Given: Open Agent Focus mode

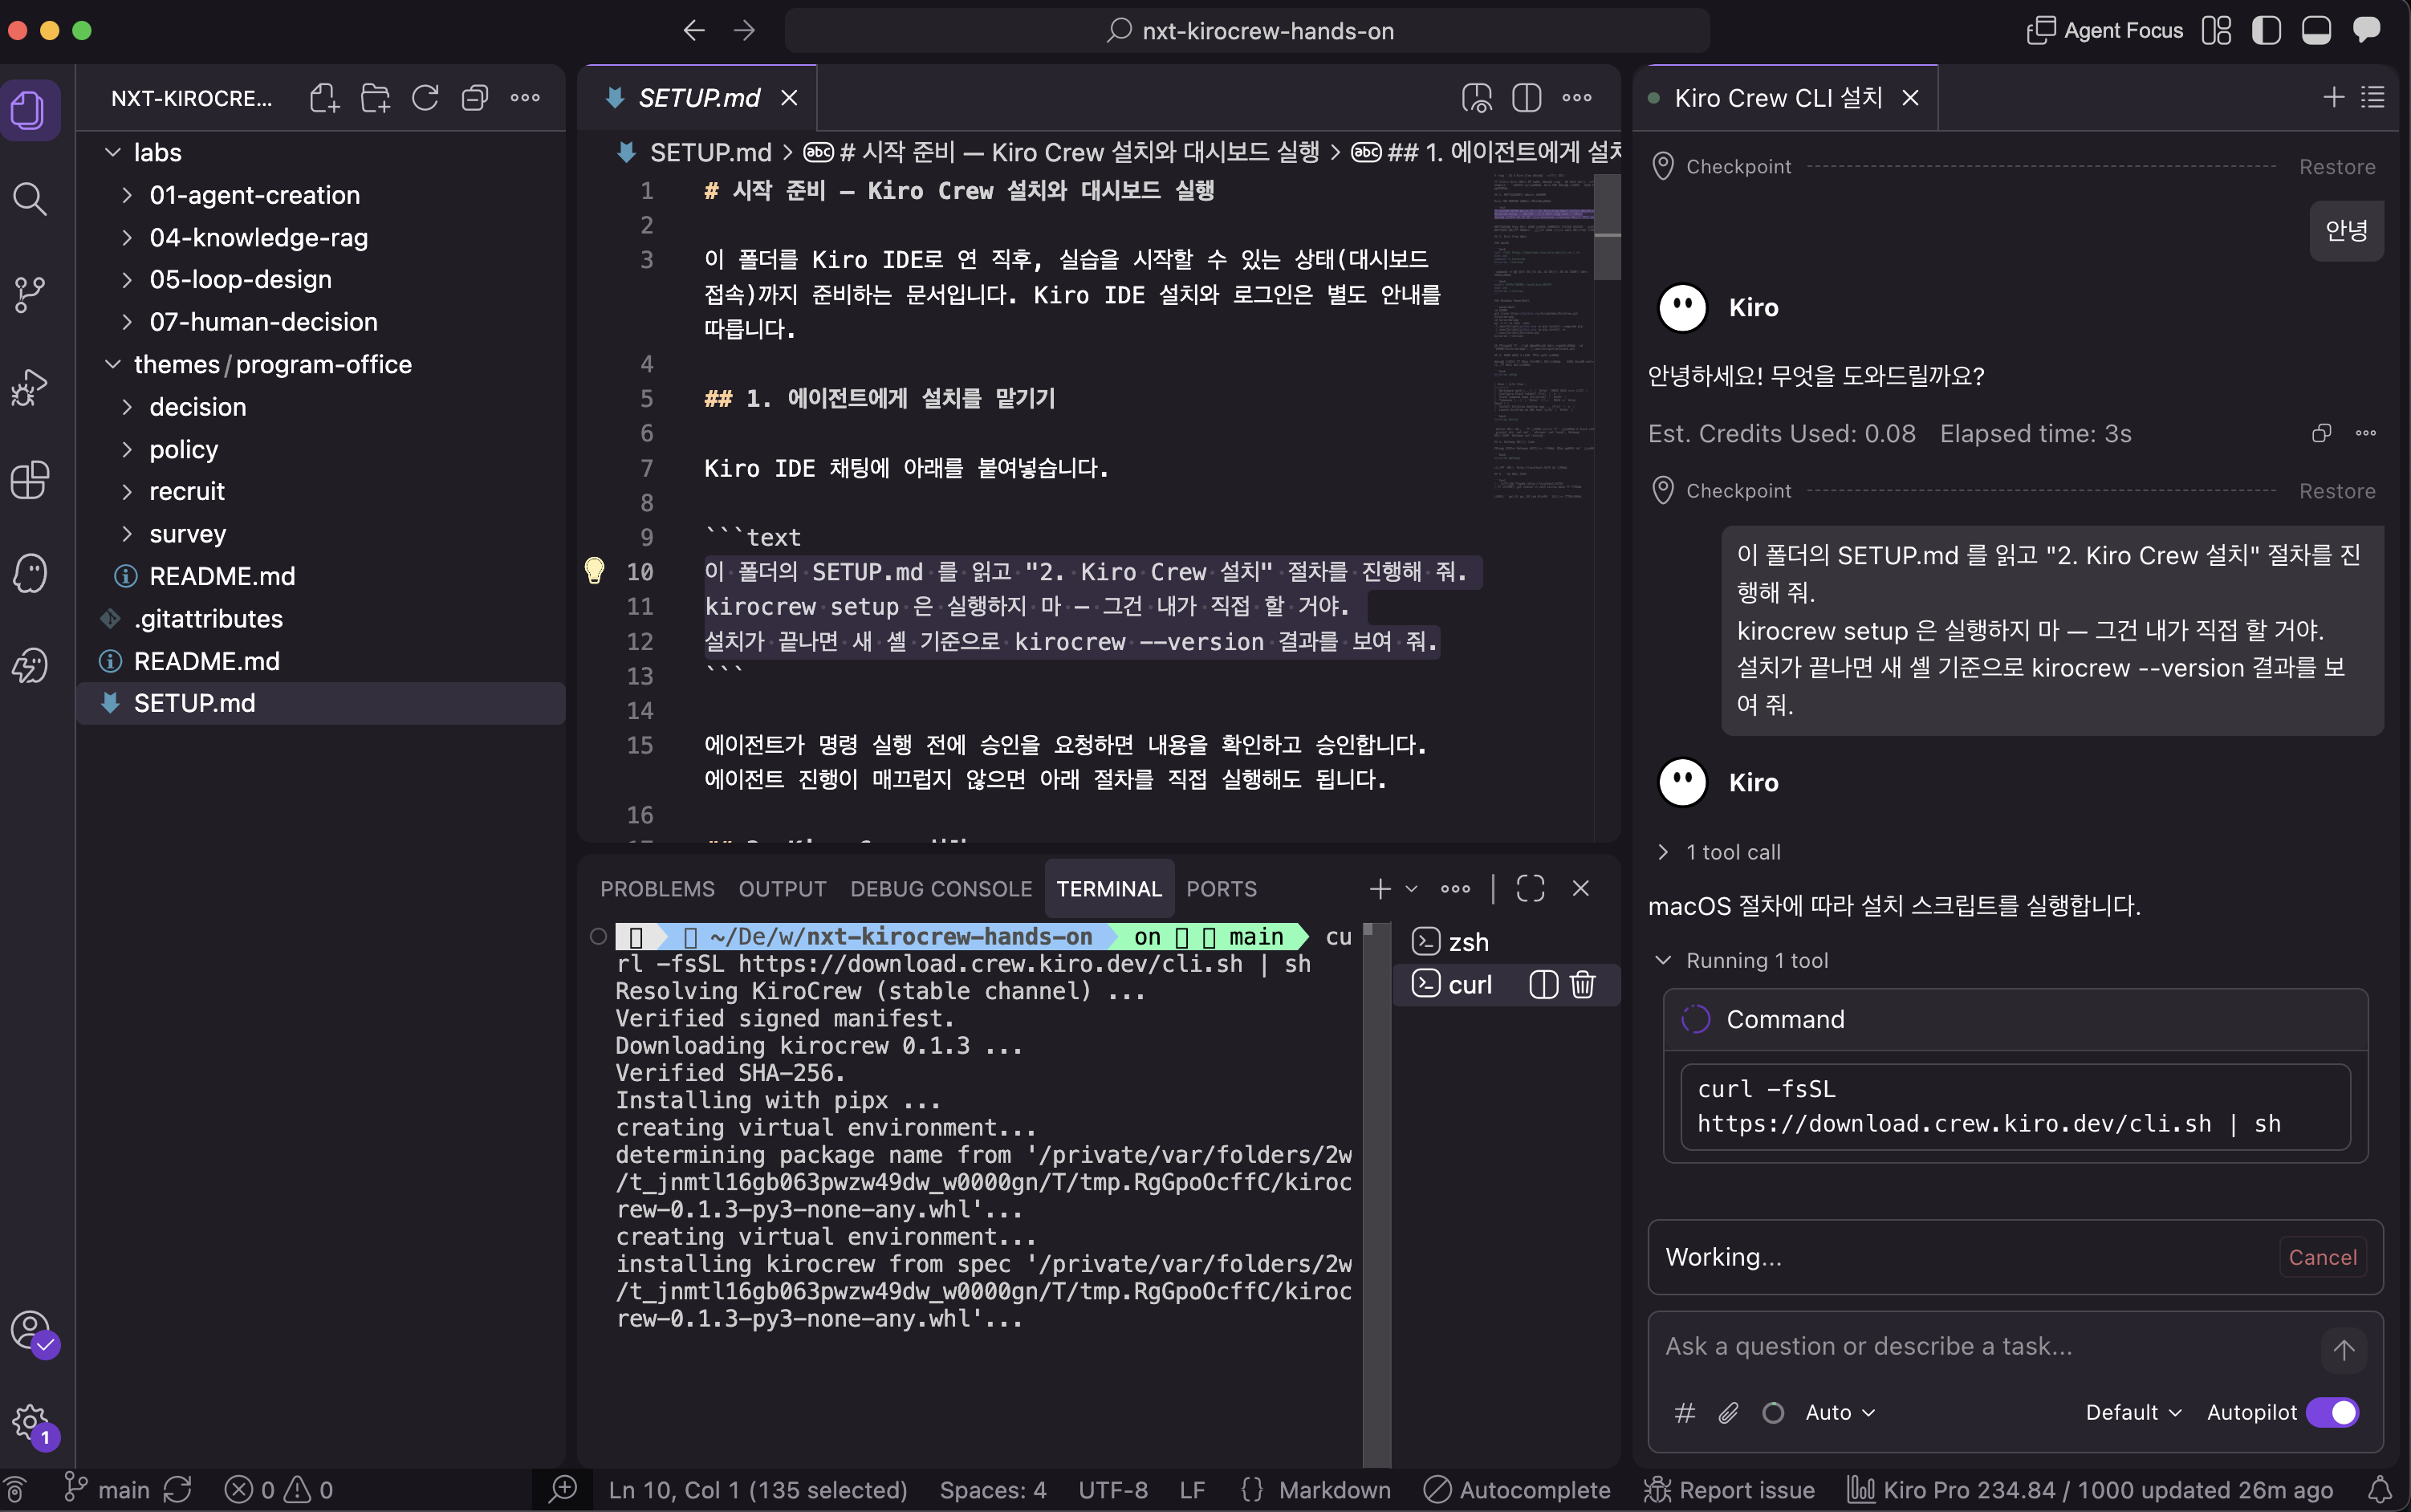Looking at the screenshot, I should point(2104,31).
